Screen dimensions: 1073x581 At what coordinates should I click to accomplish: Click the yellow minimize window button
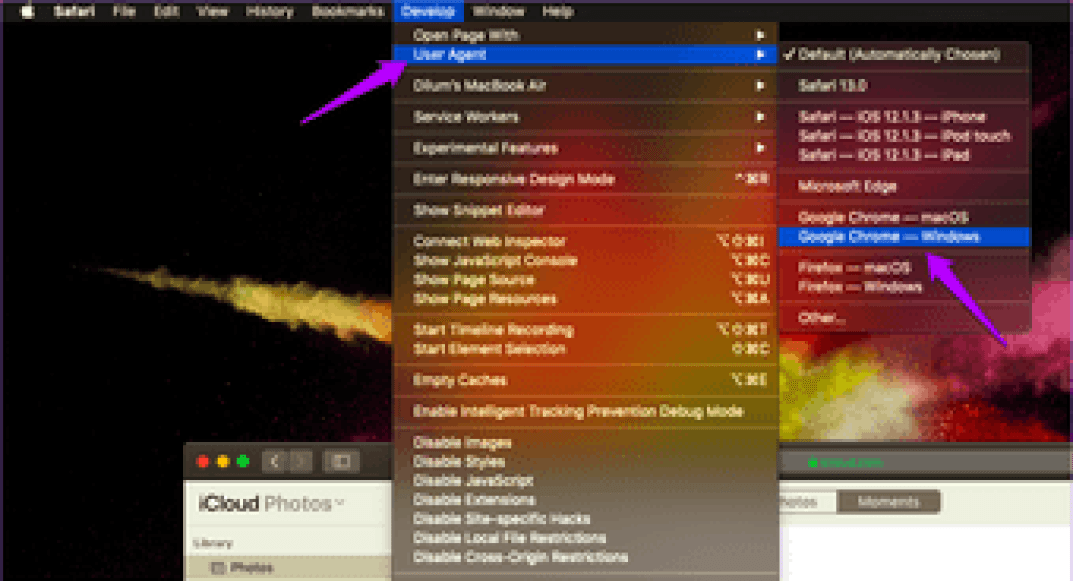tap(222, 462)
